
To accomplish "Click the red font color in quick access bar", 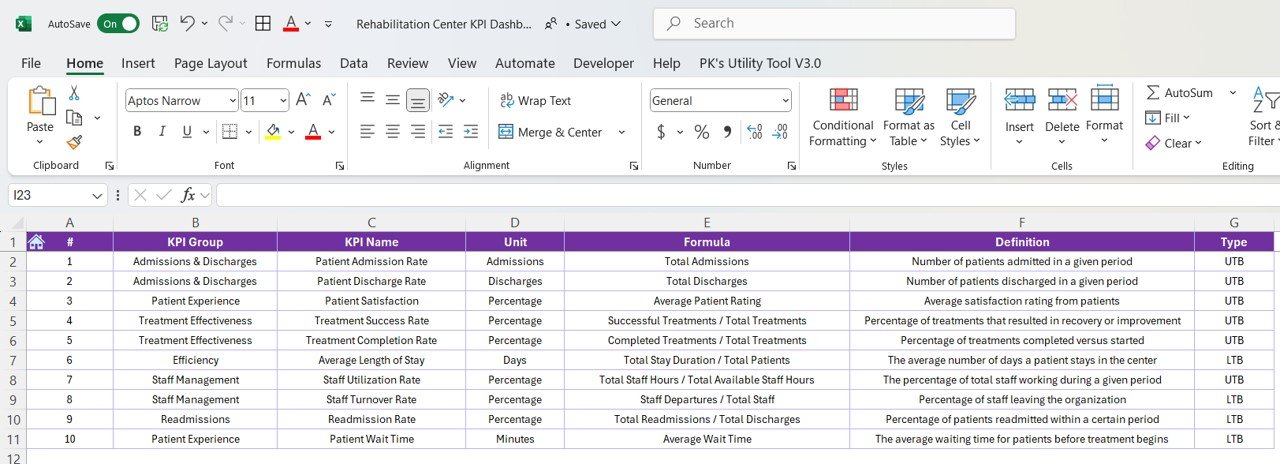I will point(291,23).
